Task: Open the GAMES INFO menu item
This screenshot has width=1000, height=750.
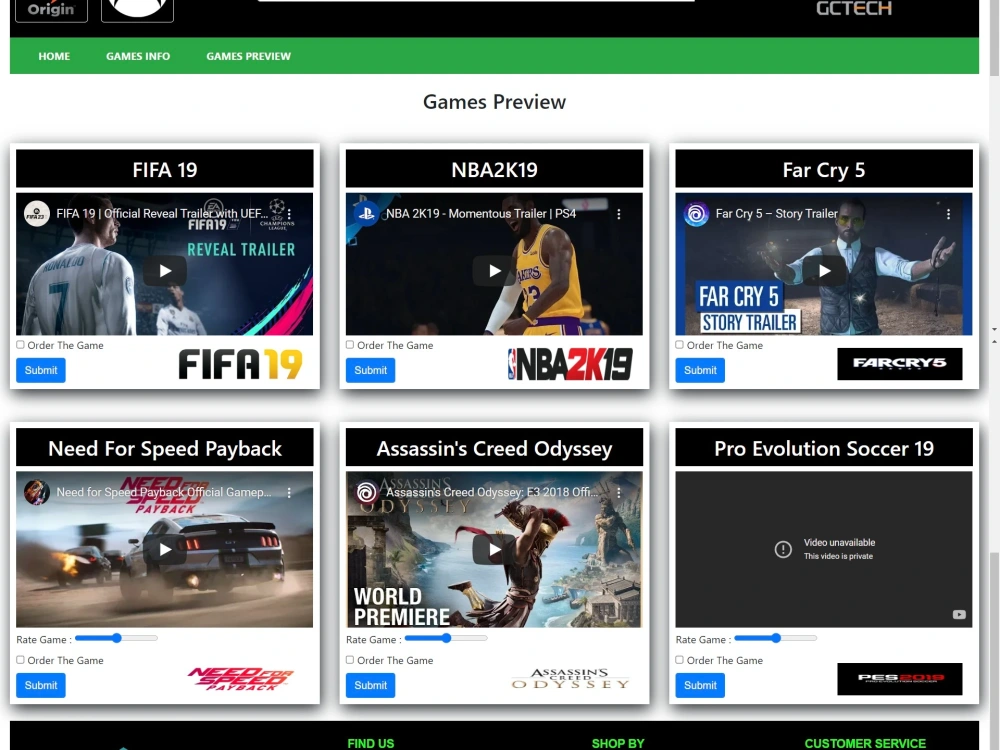Action: (138, 56)
